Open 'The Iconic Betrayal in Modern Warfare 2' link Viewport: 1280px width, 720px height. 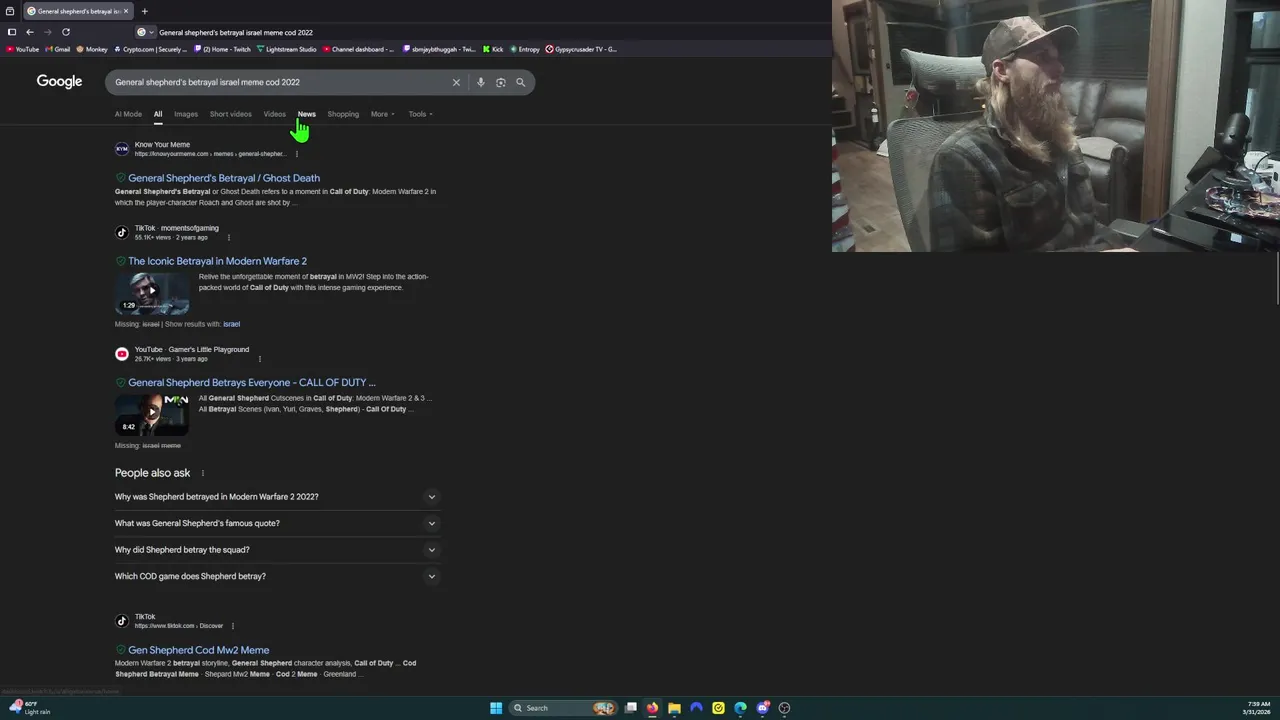(x=217, y=261)
